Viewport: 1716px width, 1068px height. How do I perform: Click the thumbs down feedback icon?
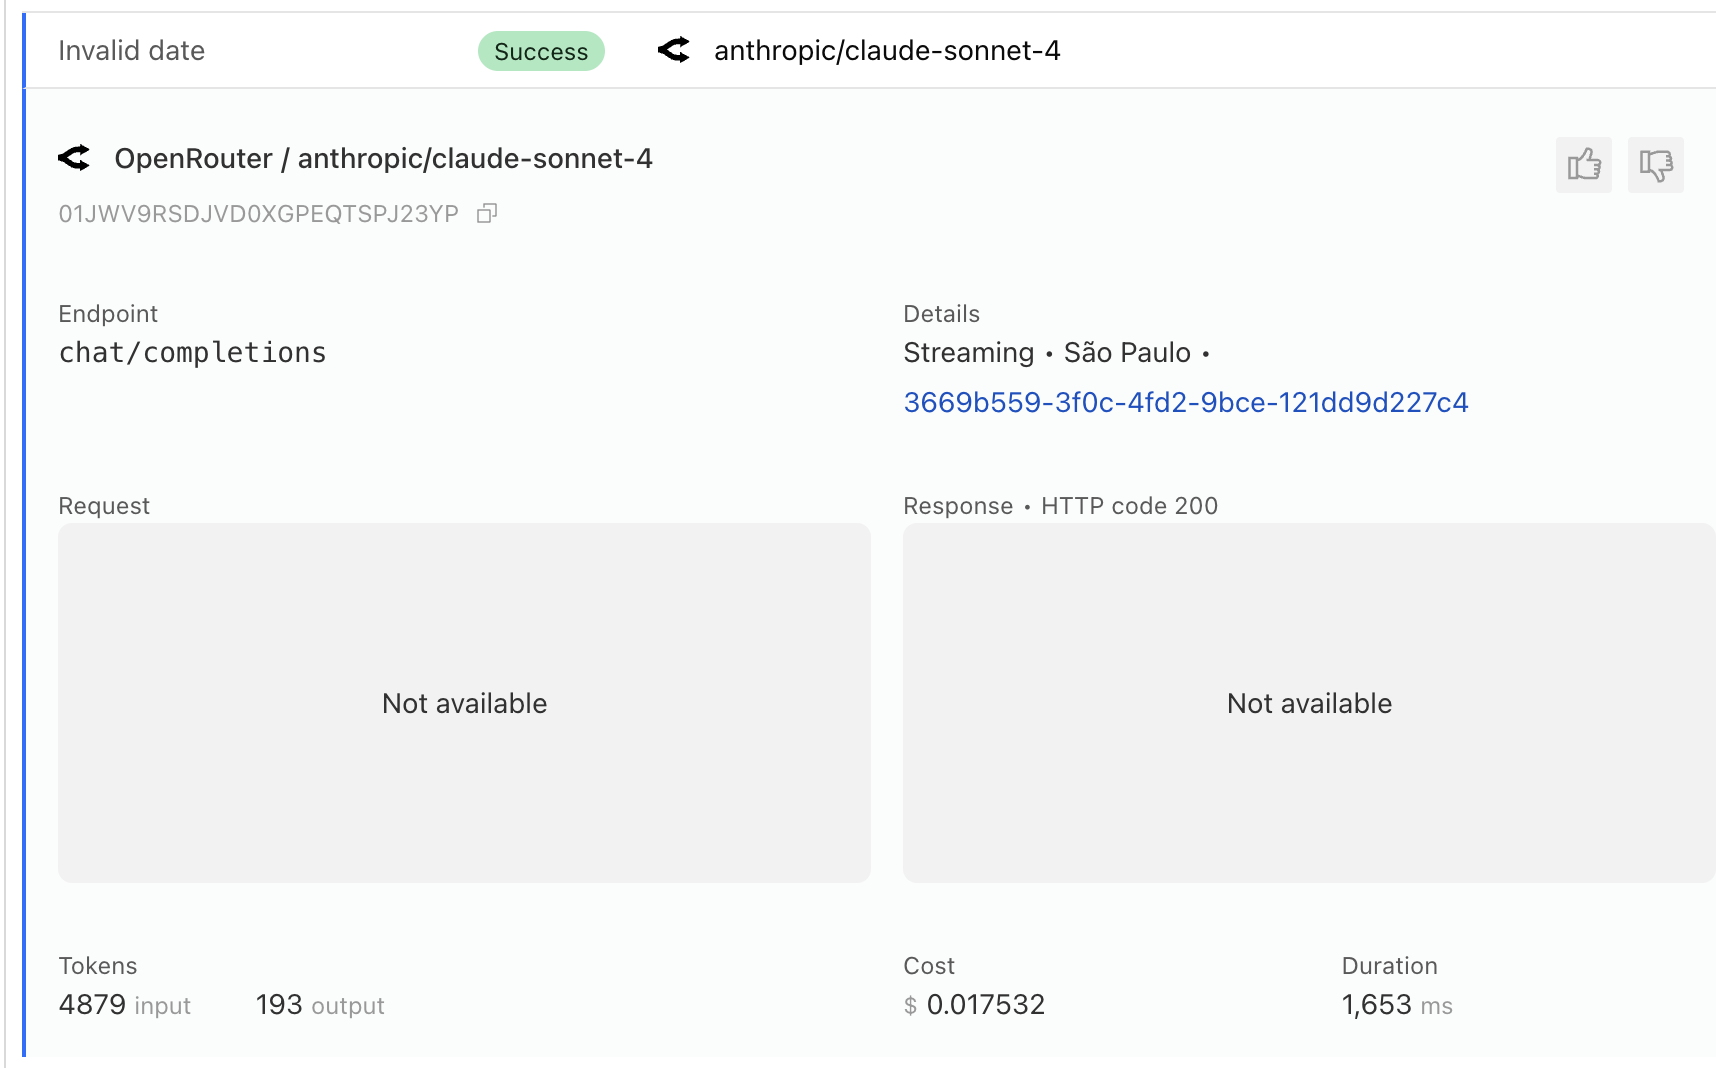pyautogui.click(x=1656, y=165)
